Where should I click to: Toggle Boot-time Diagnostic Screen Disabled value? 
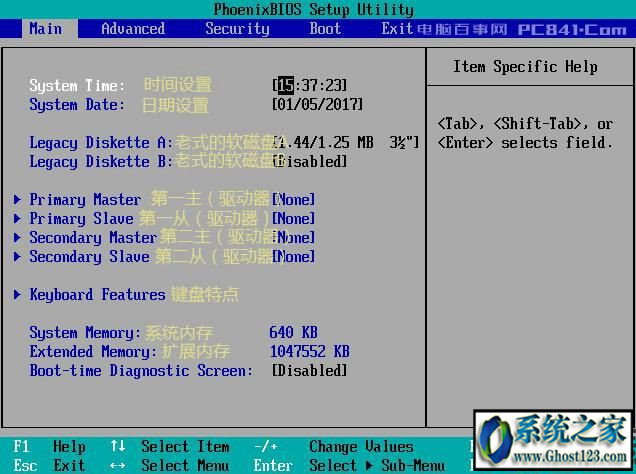309,370
